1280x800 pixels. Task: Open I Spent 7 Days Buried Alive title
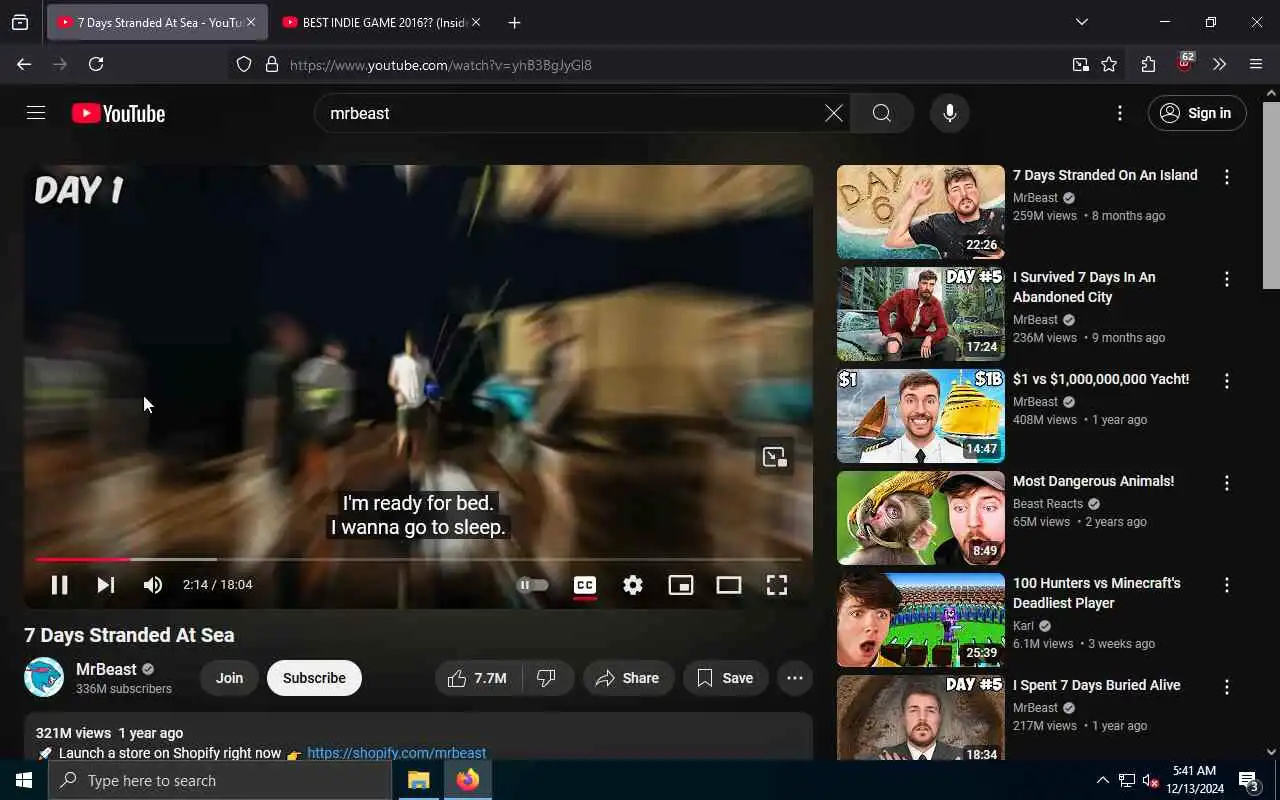click(1097, 685)
